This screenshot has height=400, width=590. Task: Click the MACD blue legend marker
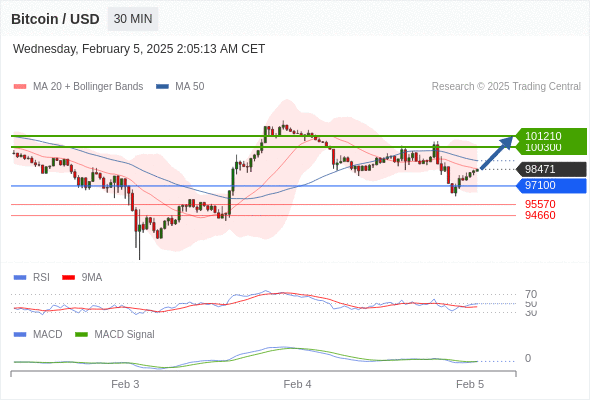(20, 334)
